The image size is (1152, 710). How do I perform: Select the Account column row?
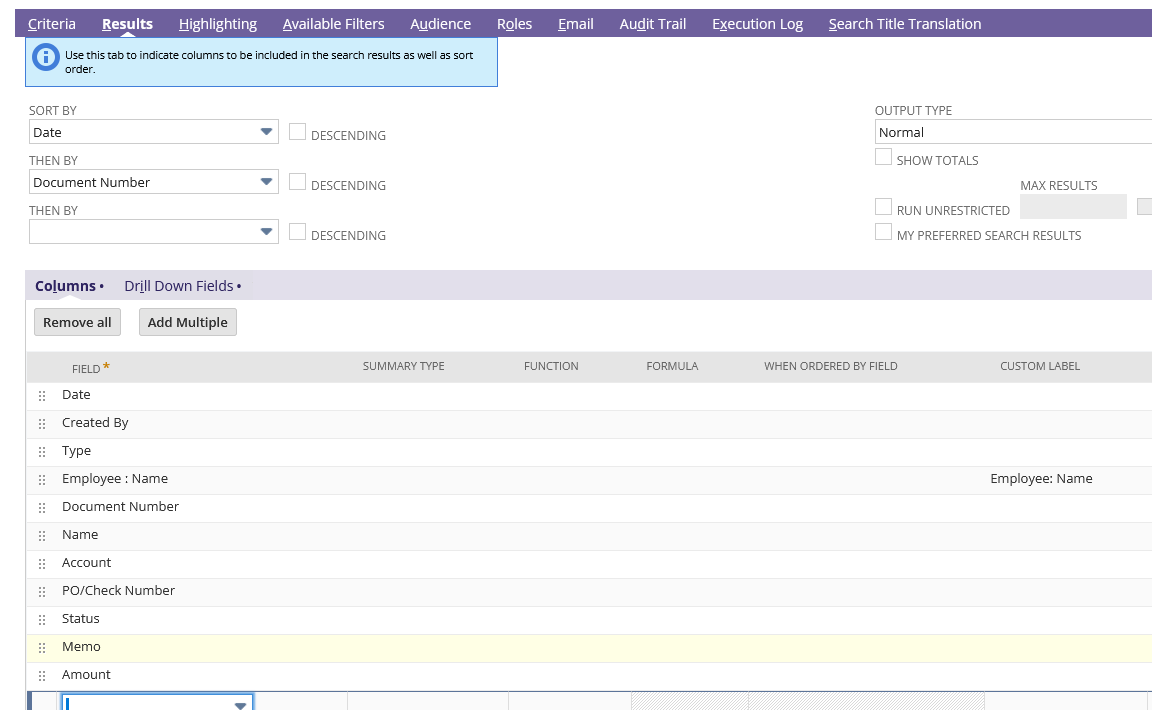589,563
